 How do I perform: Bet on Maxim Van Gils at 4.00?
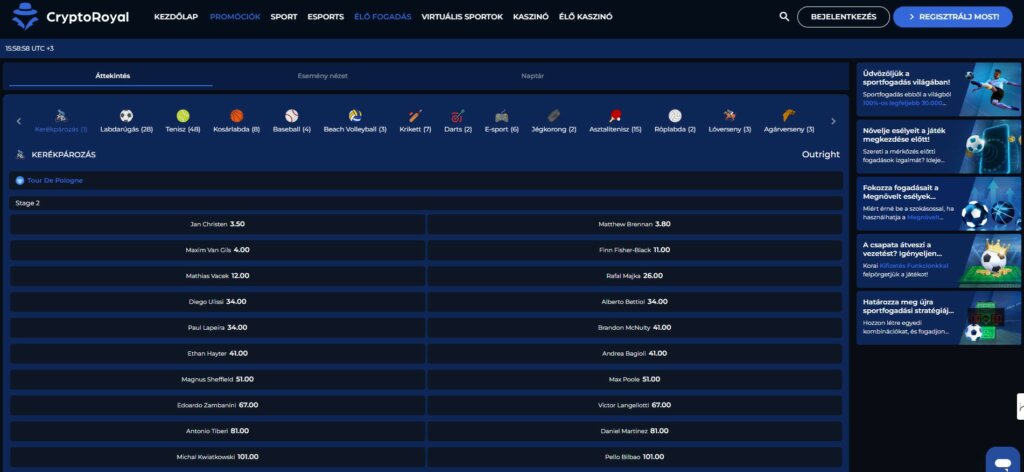[x=217, y=250]
